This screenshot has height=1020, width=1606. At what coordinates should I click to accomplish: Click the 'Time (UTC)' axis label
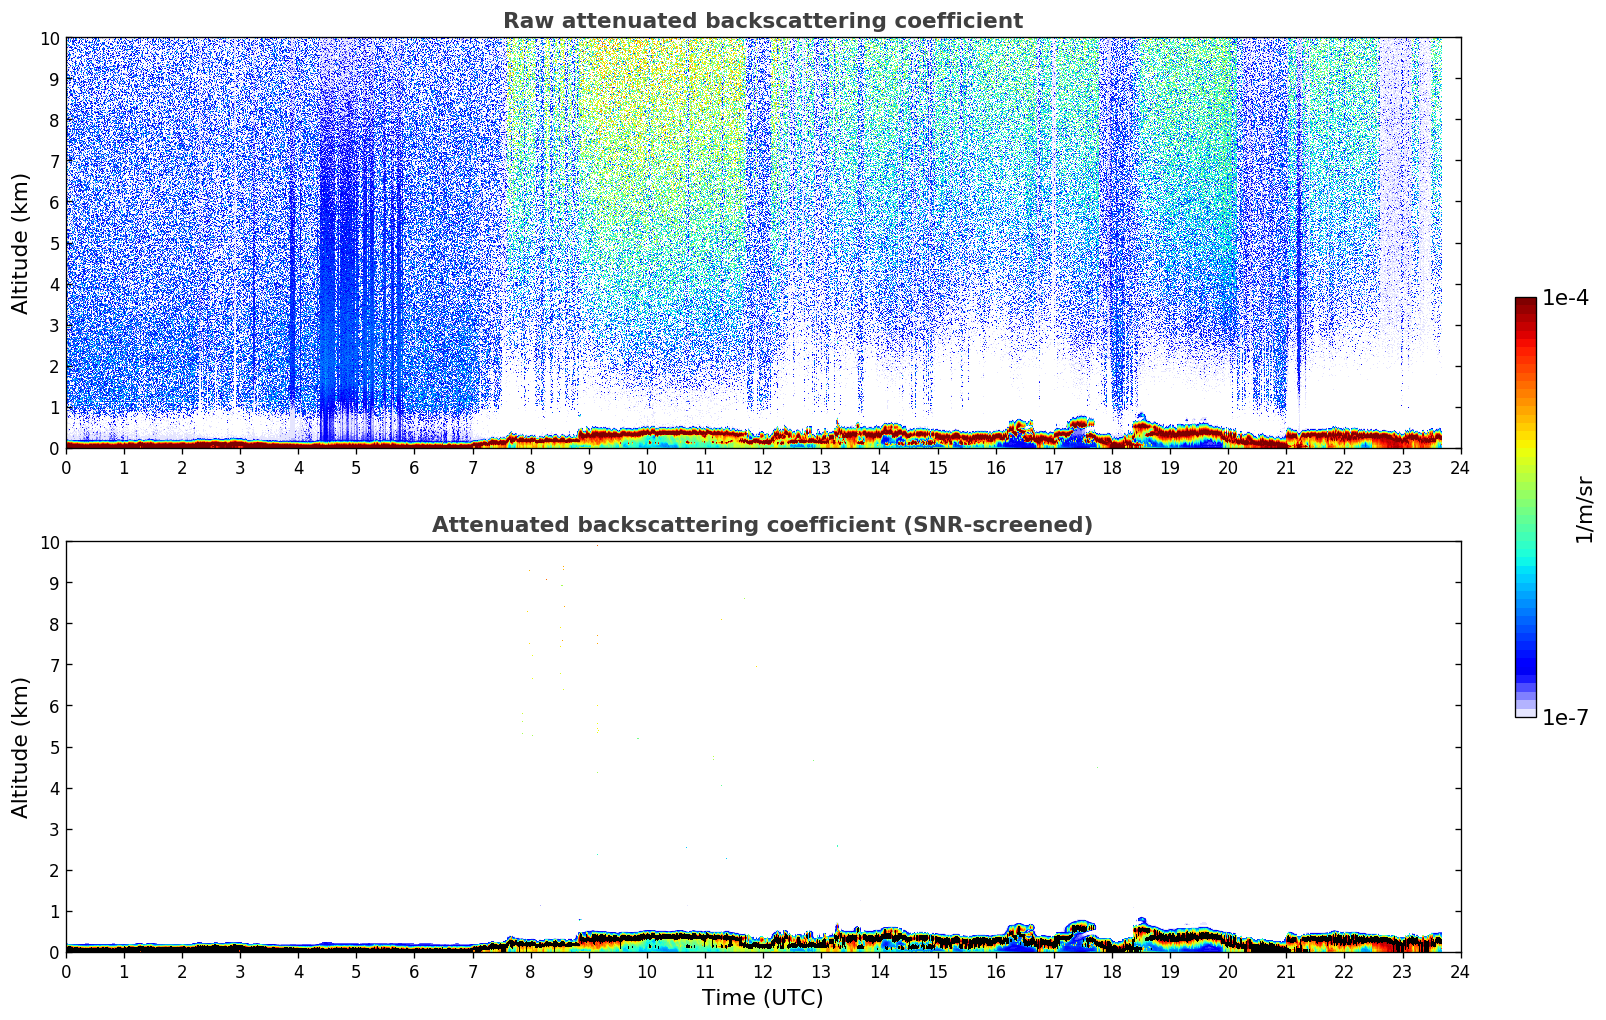pos(763,998)
